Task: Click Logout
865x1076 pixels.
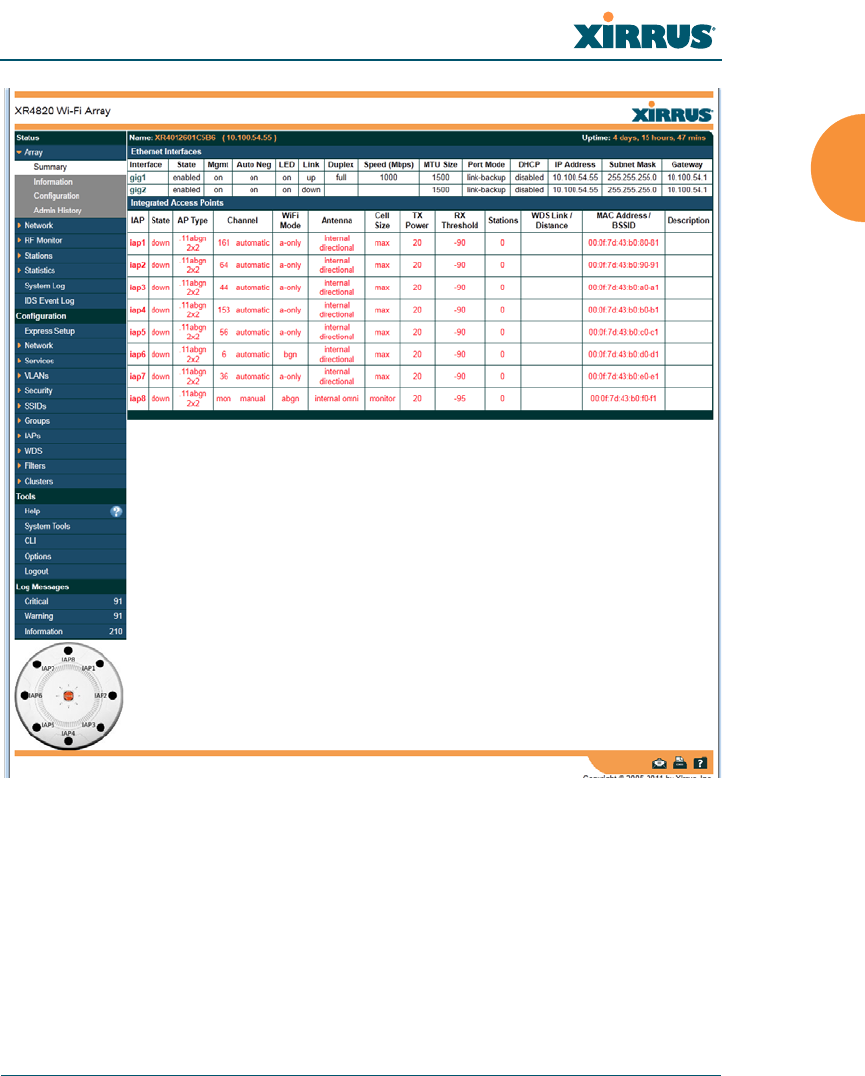Action: [36, 571]
